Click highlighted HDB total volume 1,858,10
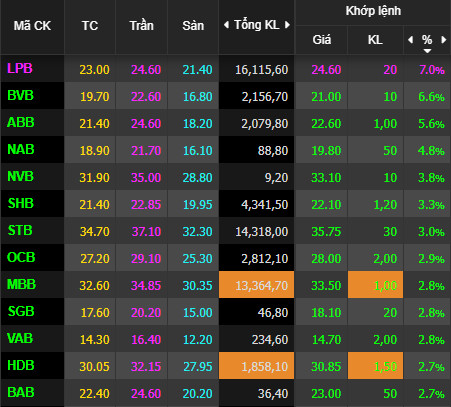451x407 pixels. (x=257, y=365)
